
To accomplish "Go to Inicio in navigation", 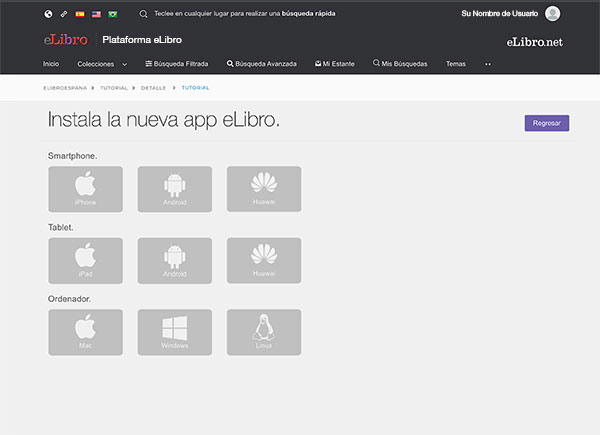I will pyautogui.click(x=51, y=64).
